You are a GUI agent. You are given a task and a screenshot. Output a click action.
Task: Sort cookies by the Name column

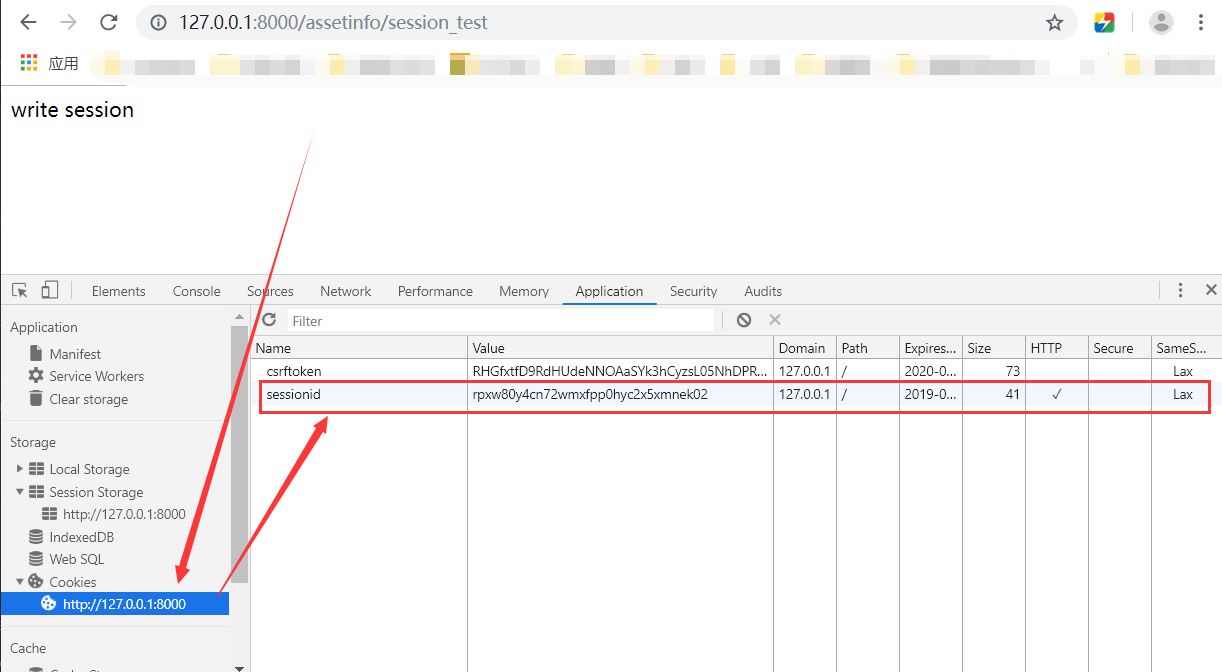[359, 348]
